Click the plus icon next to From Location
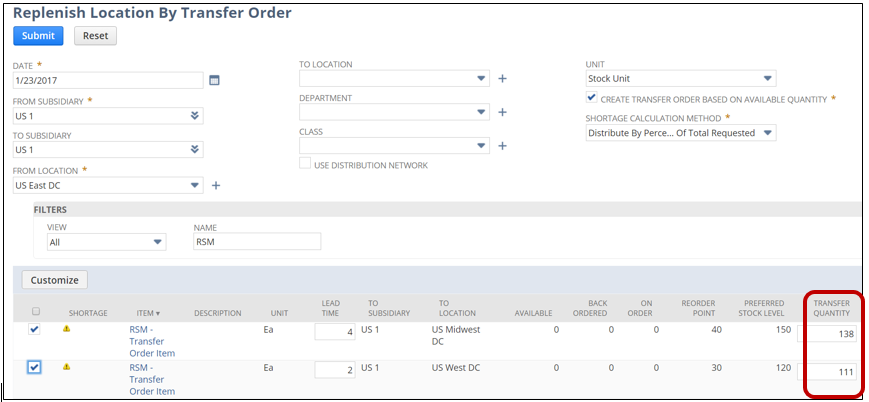The height and width of the screenshot is (402, 869). (216, 185)
